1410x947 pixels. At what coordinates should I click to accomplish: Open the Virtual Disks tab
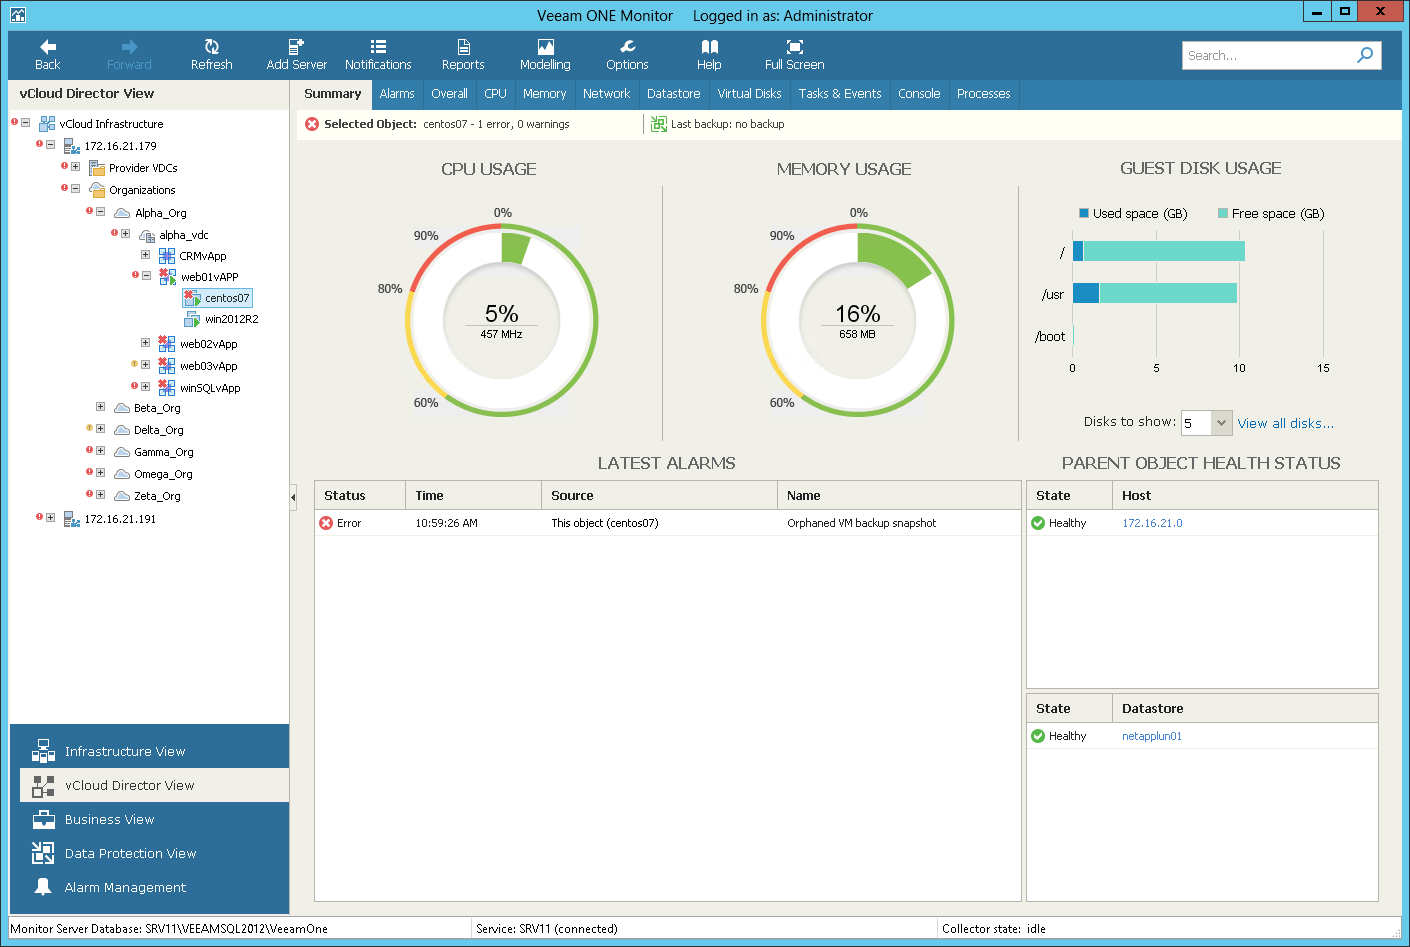click(x=749, y=94)
